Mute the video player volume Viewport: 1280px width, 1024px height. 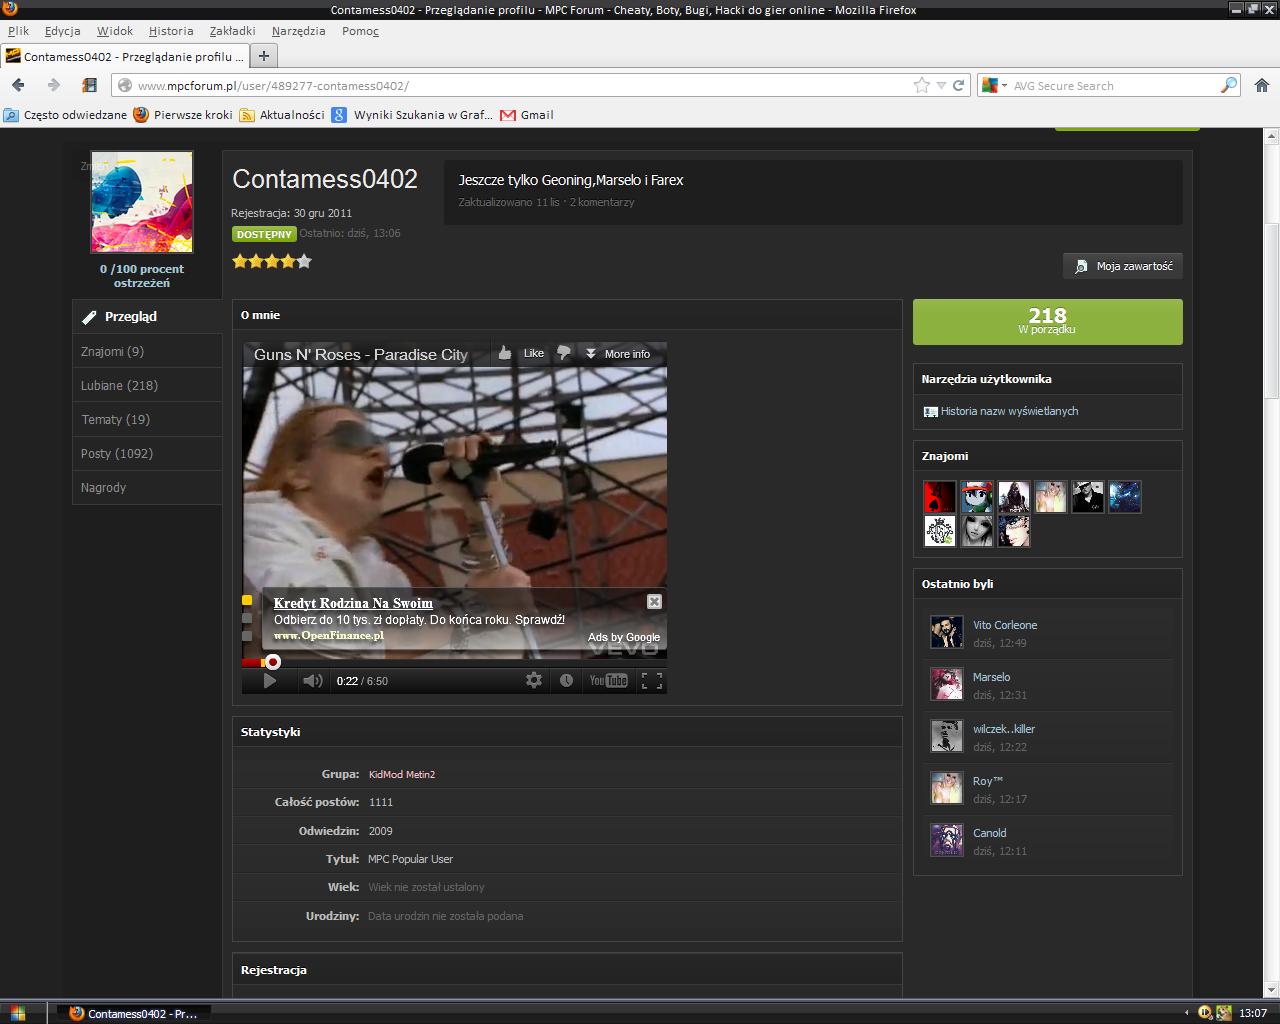coord(313,681)
